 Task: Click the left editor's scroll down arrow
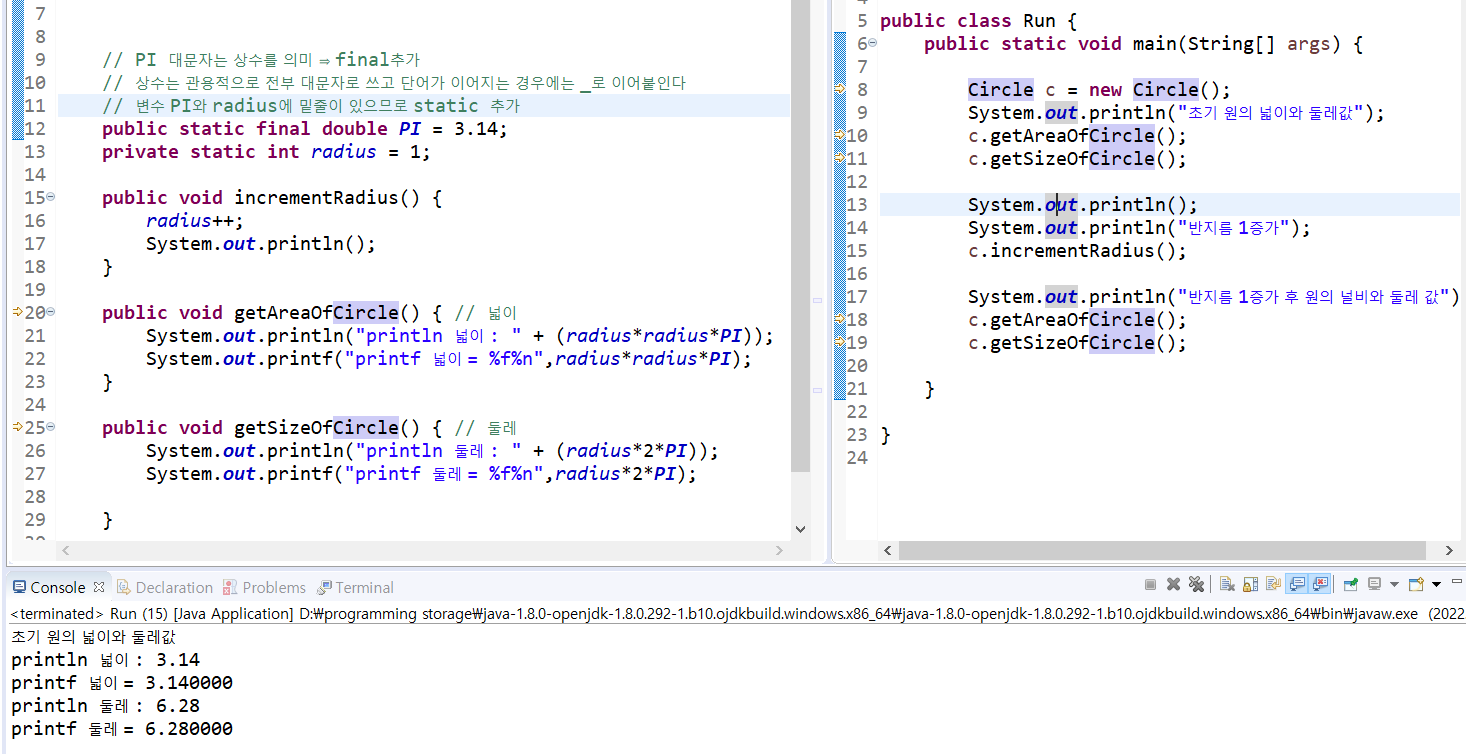[x=800, y=530]
